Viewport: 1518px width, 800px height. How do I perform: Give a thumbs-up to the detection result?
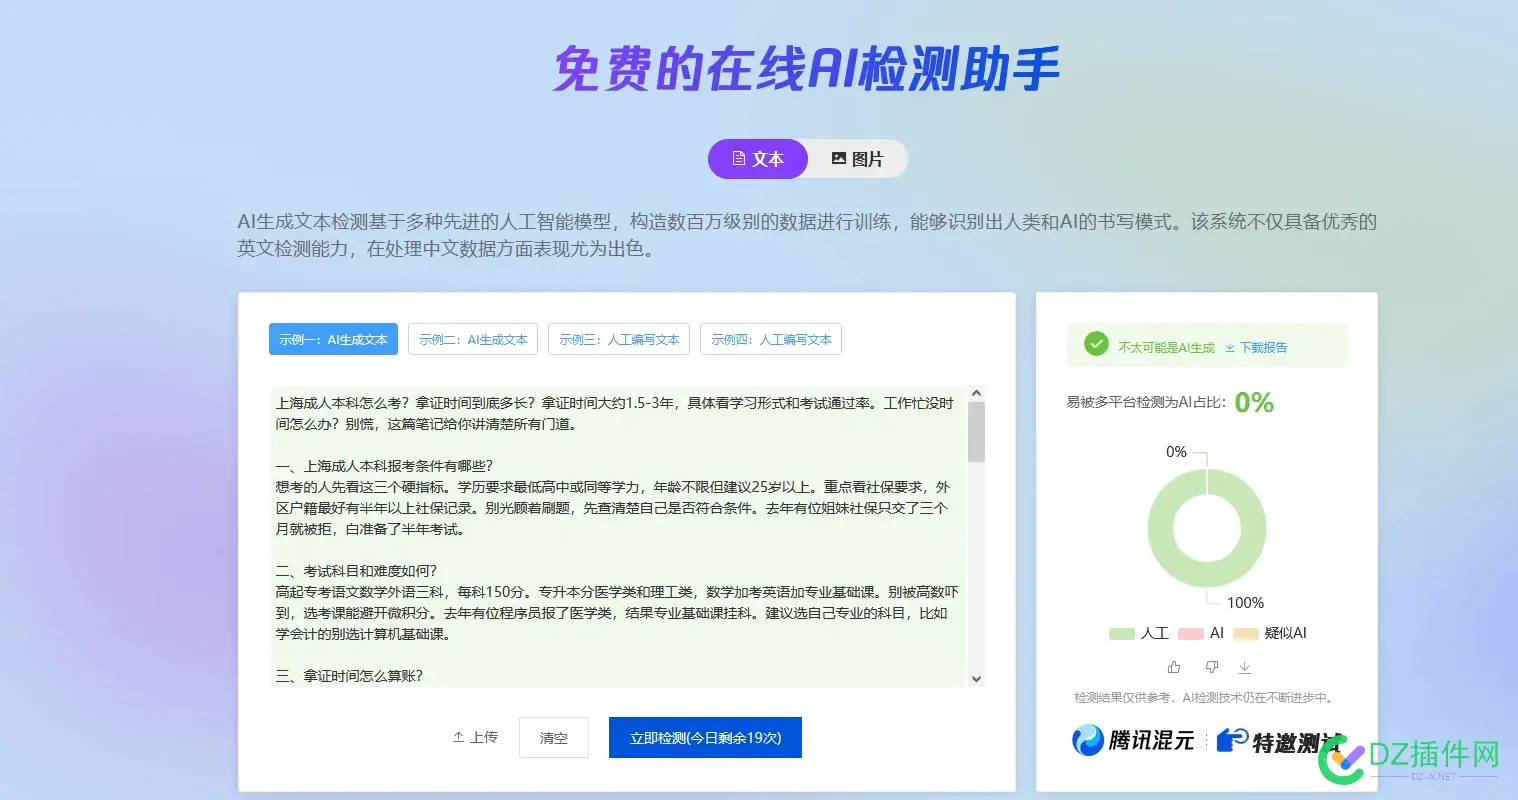point(1174,666)
